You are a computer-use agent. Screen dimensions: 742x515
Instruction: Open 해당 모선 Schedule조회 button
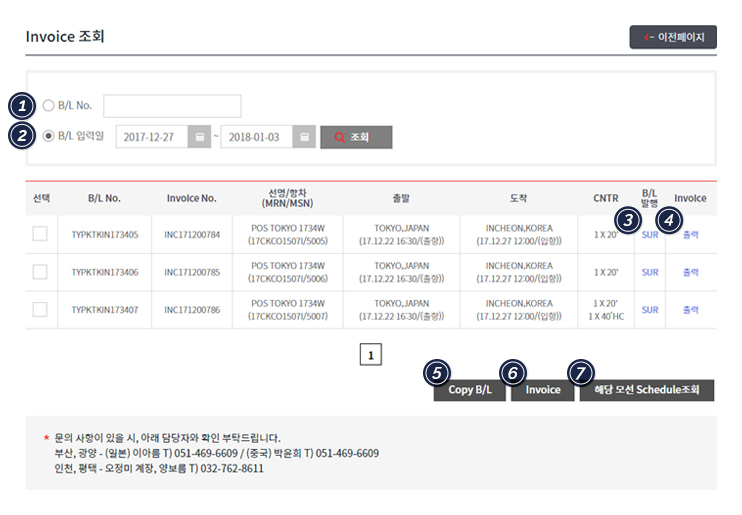pos(647,390)
